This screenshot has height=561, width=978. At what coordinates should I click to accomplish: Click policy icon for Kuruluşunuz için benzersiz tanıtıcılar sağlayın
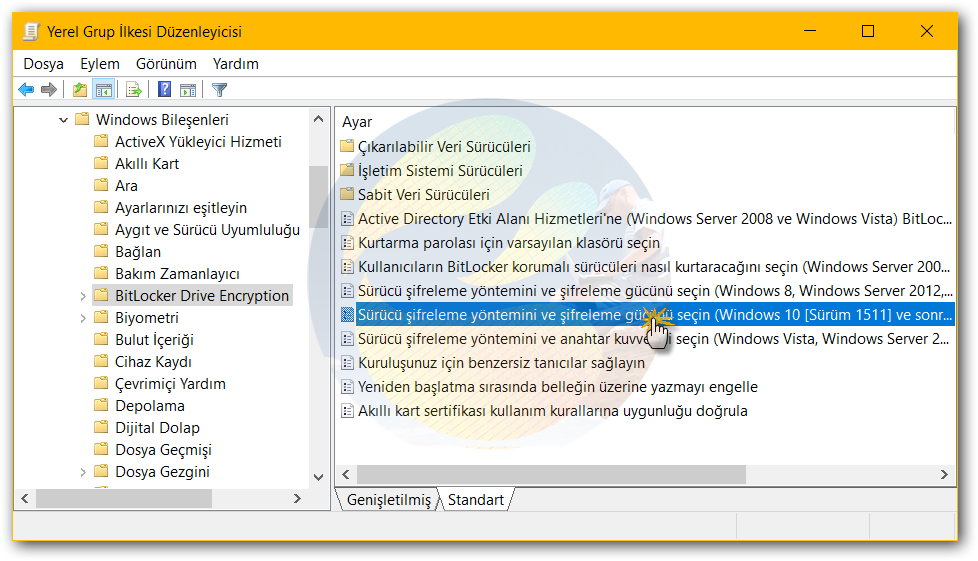coord(347,363)
